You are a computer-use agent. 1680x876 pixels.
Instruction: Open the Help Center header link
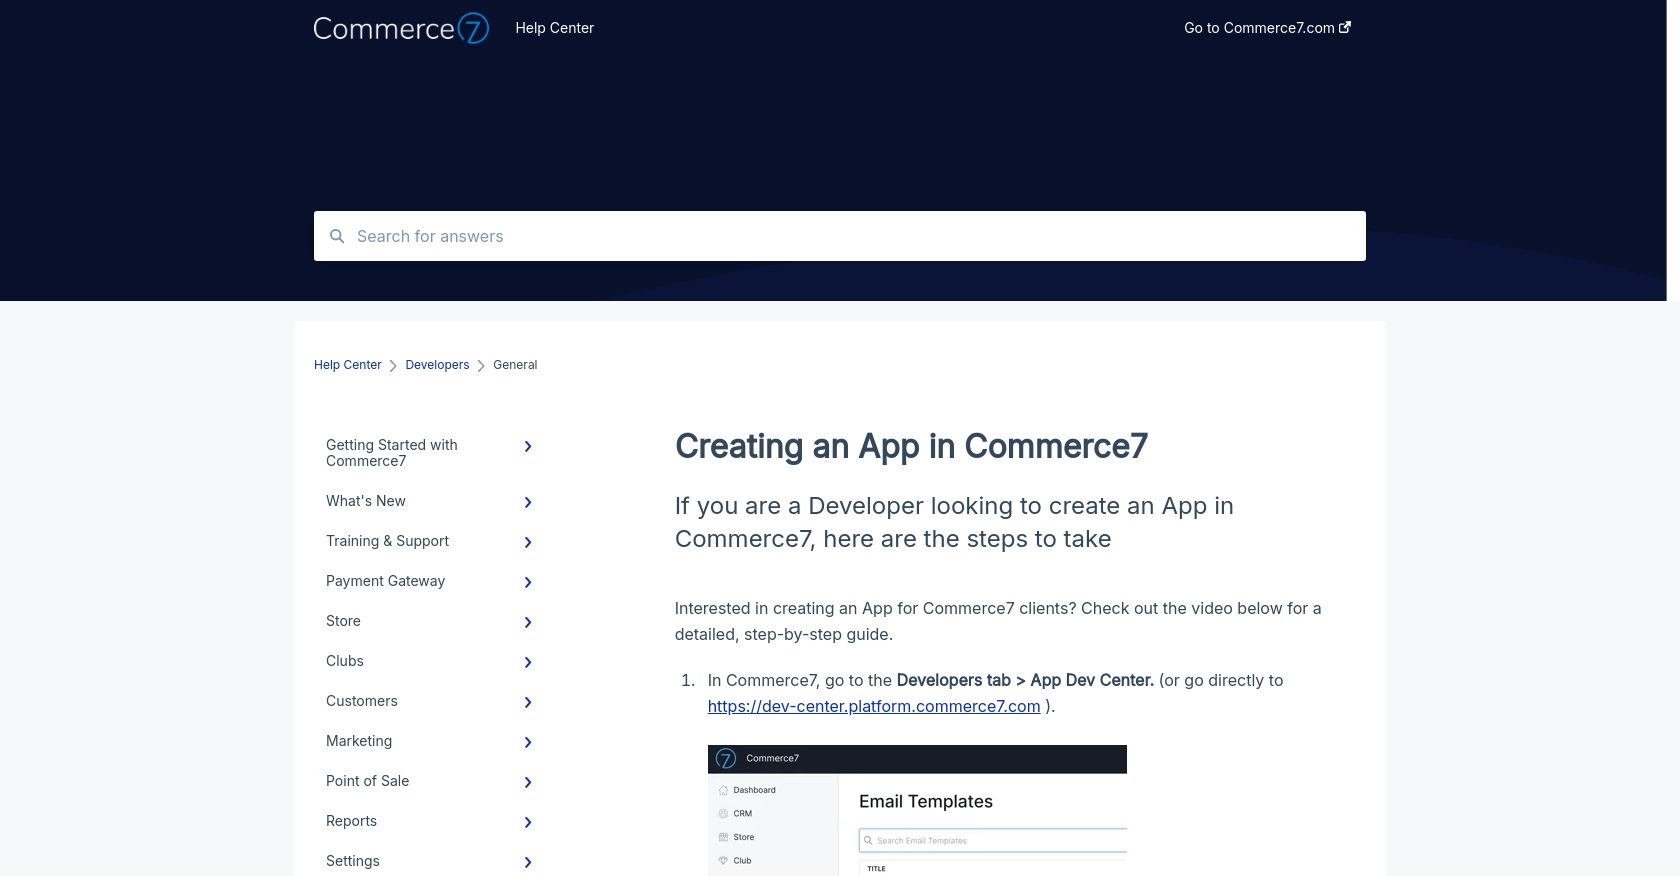[554, 28]
